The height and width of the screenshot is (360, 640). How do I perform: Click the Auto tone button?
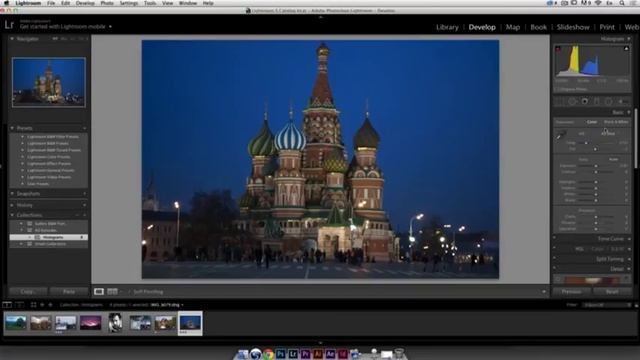[613, 160]
